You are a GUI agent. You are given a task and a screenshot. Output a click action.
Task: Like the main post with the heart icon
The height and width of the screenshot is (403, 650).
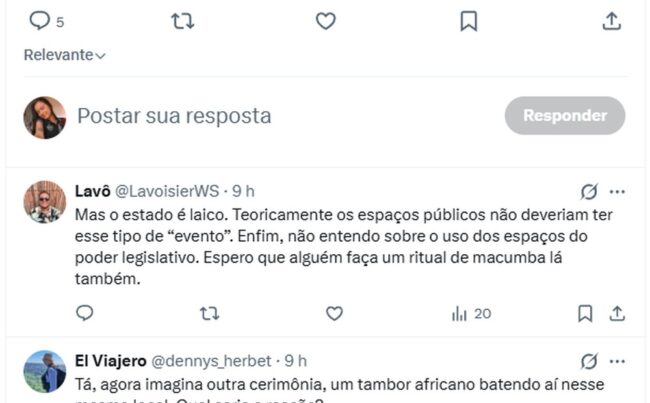pos(326,21)
